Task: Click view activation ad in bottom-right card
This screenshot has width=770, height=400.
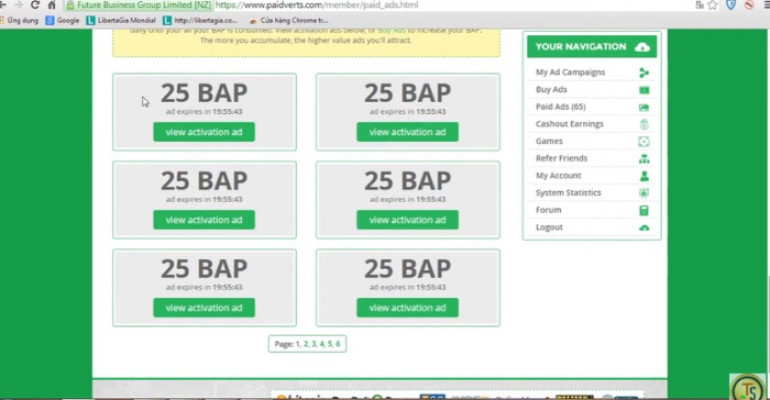Action: pos(408,308)
